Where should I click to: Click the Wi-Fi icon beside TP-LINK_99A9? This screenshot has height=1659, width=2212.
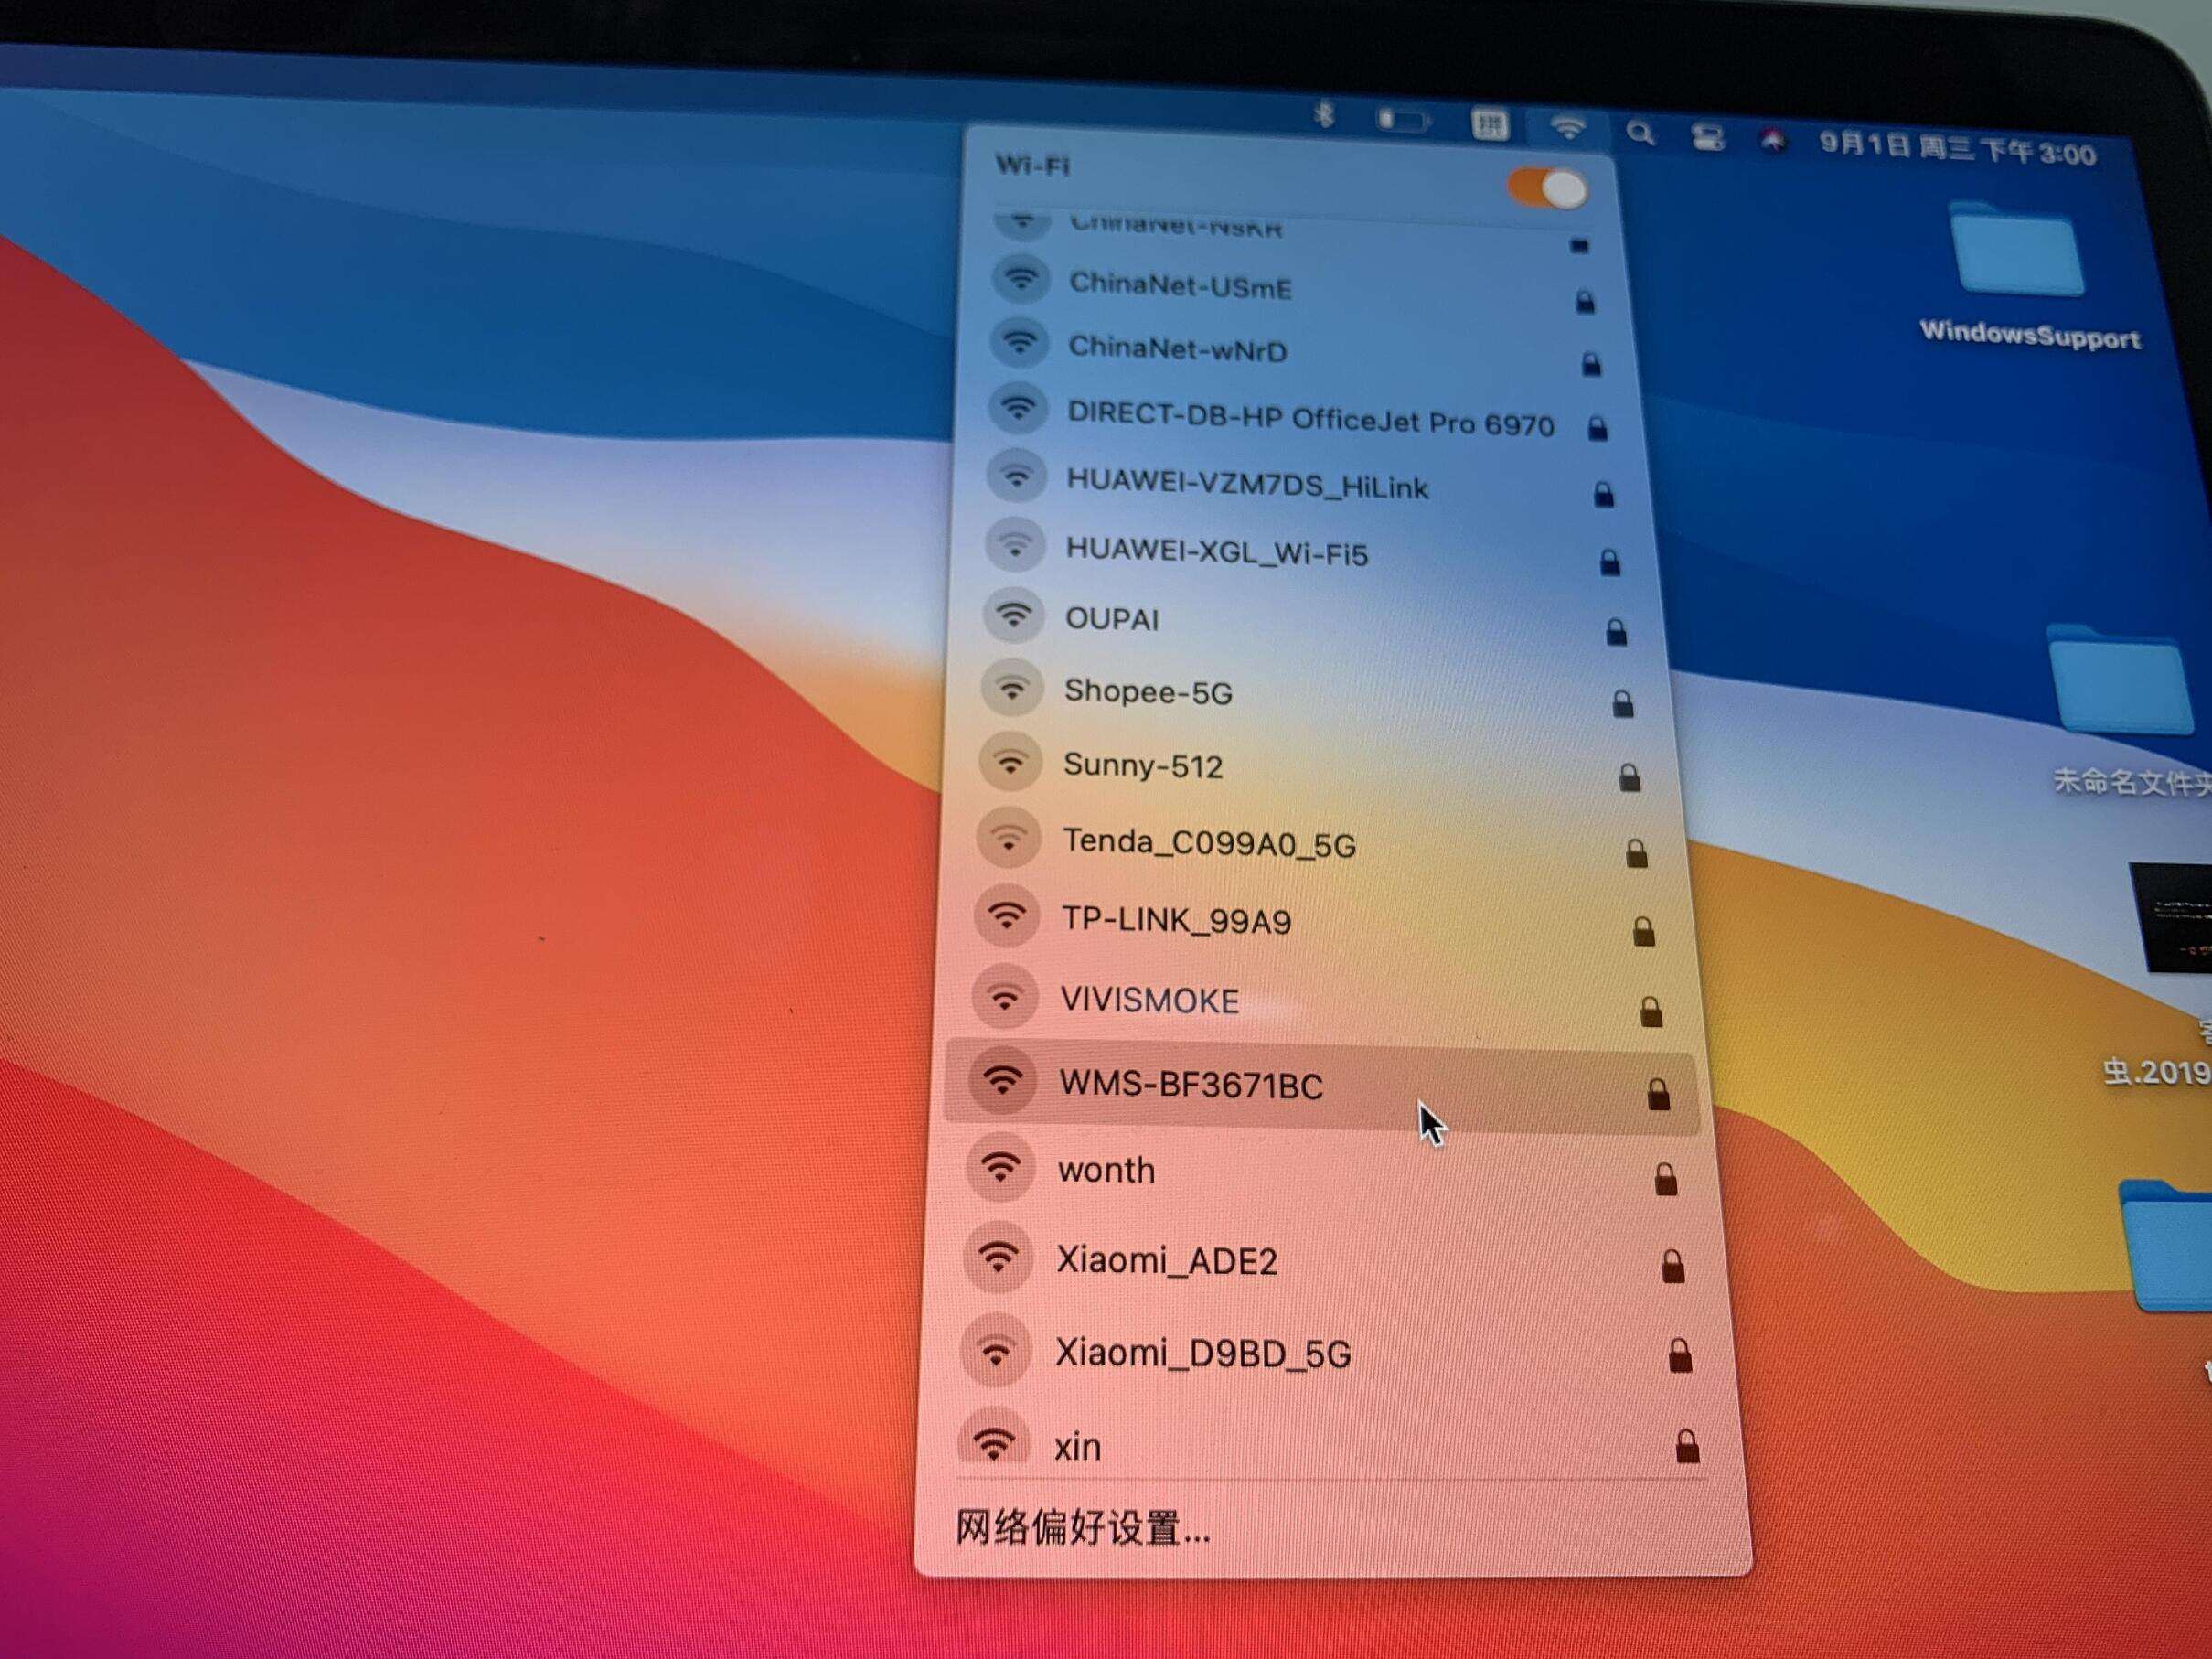point(1007,916)
